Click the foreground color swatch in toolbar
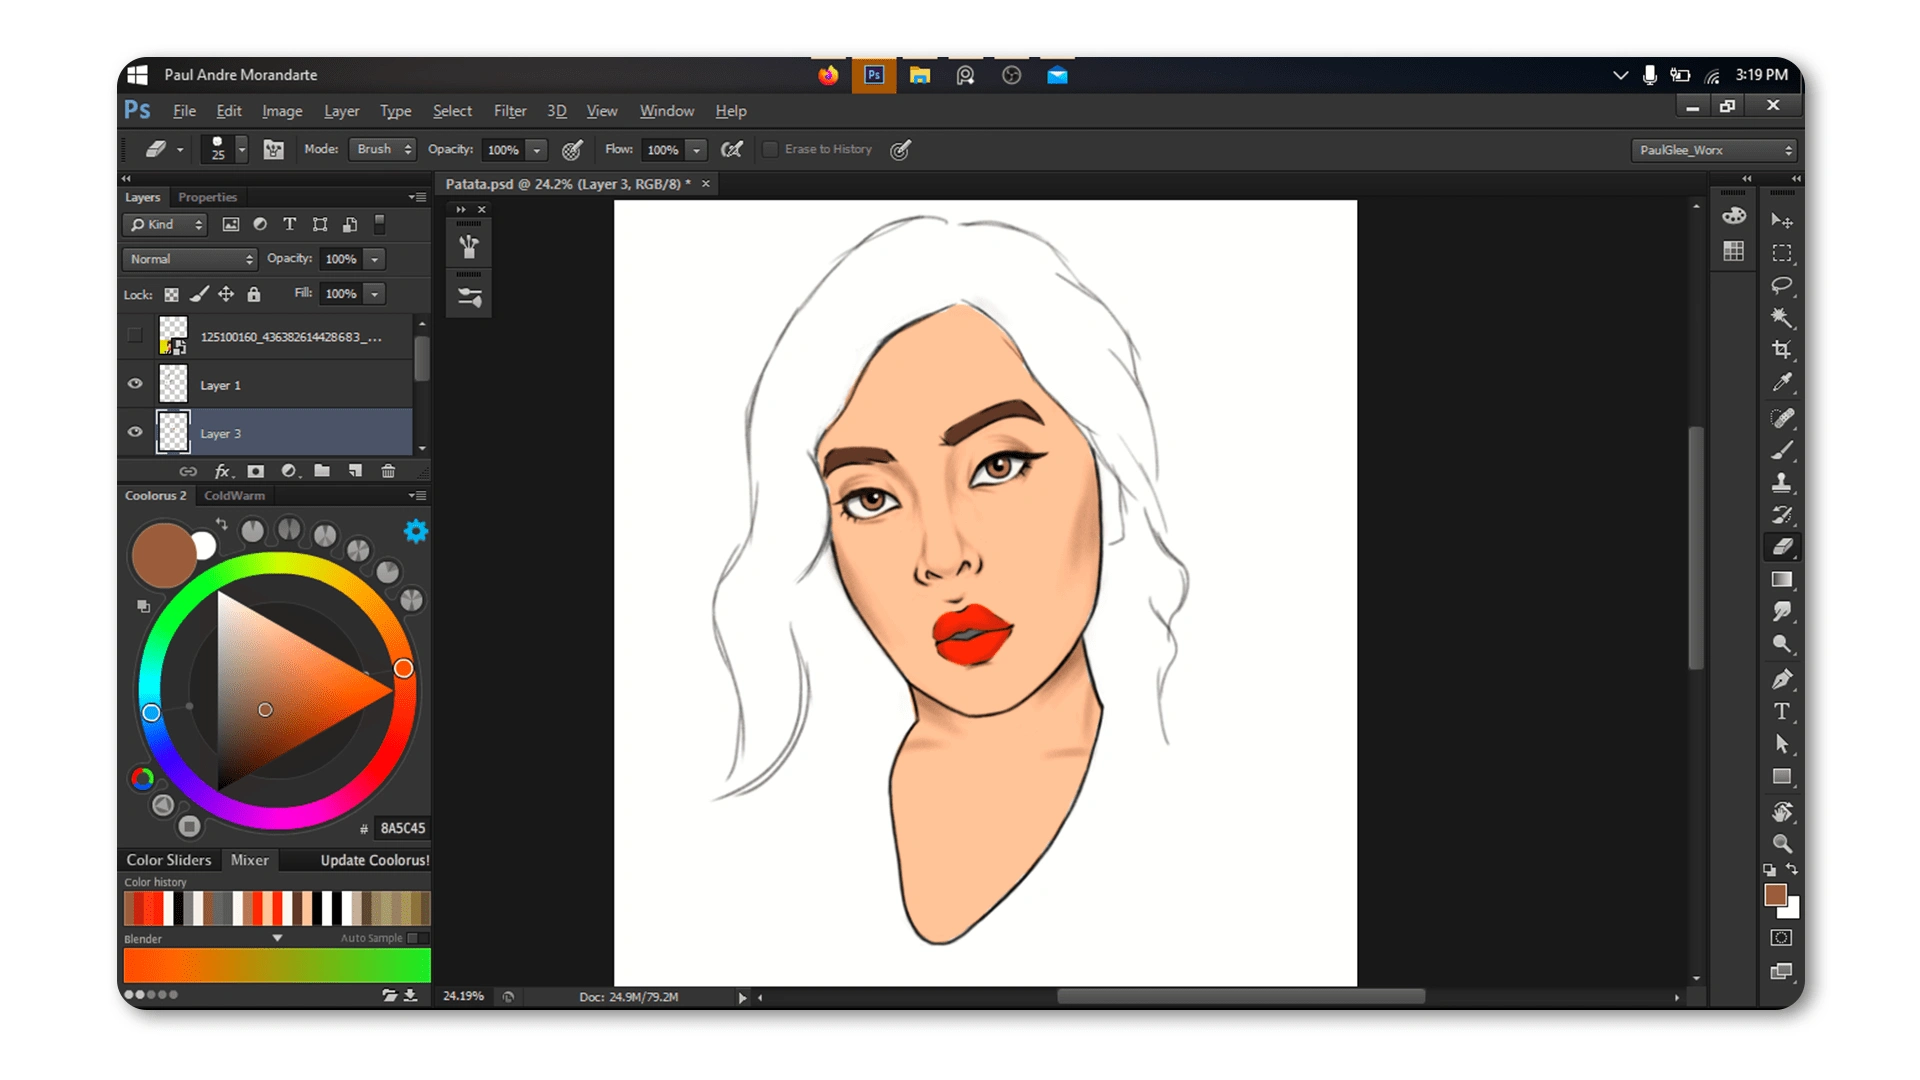 tap(1775, 895)
